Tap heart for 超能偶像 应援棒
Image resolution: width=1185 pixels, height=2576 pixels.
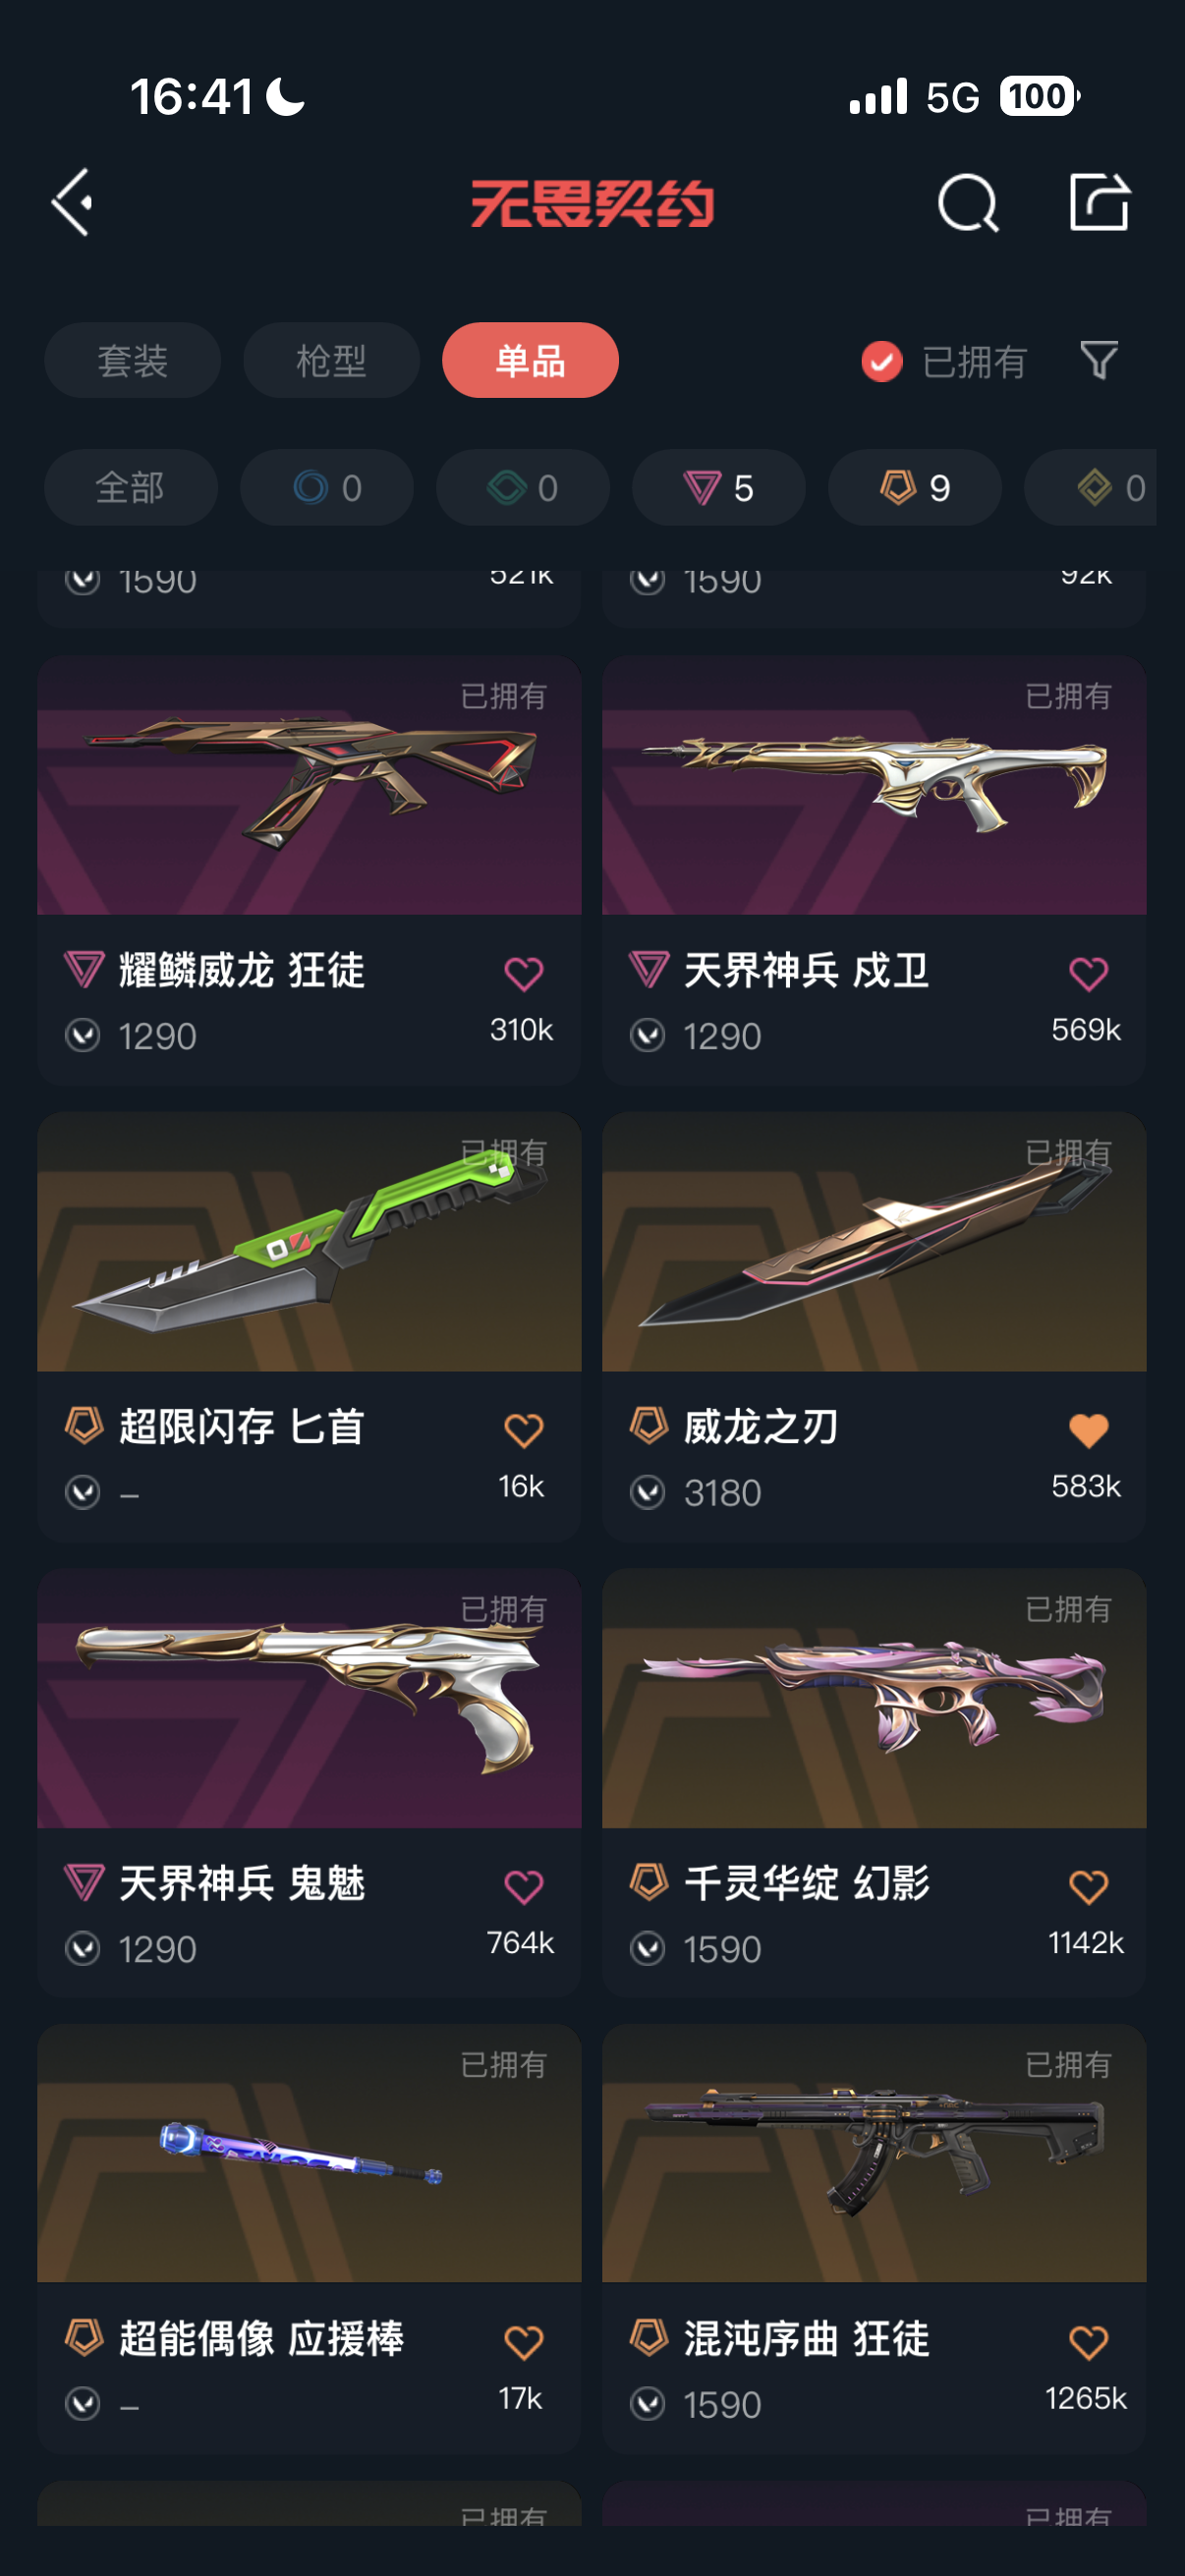pos(523,2342)
